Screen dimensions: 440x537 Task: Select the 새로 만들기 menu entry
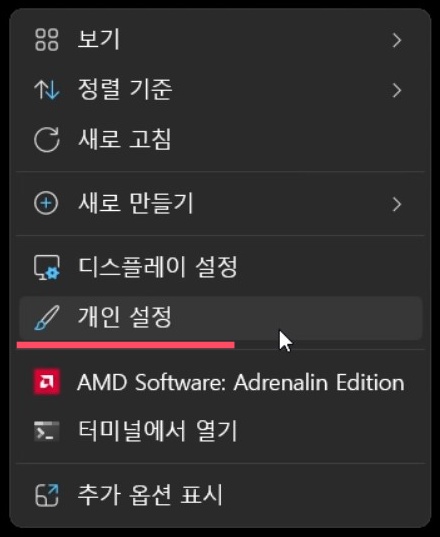tap(220, 203)
